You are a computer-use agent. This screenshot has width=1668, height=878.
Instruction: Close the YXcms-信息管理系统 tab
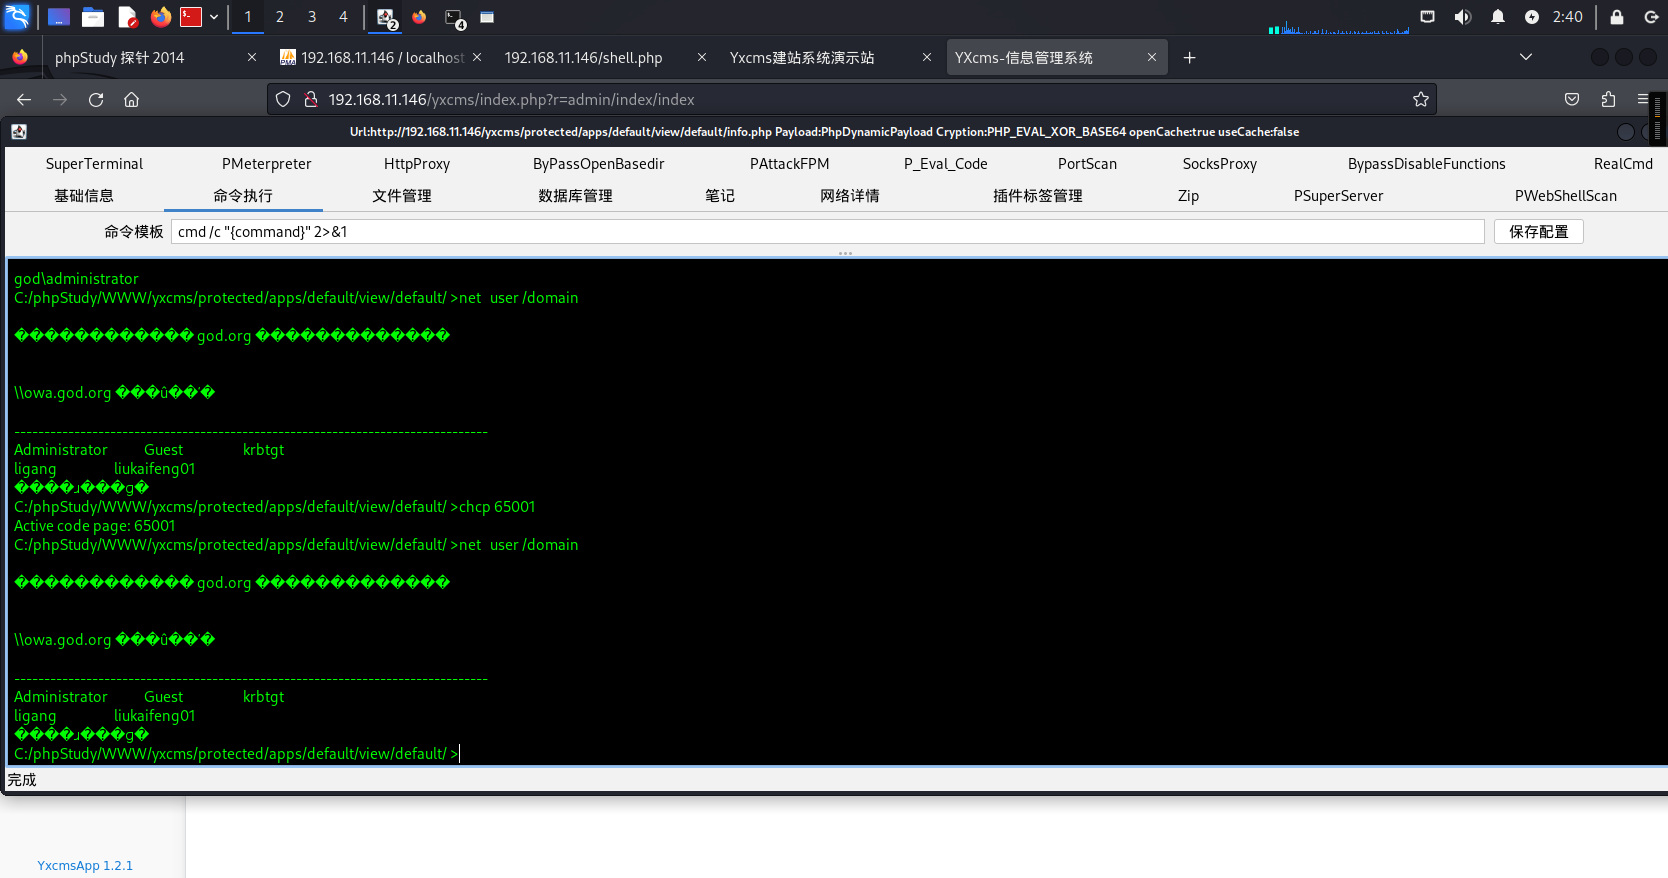click(x=1152, y=58)
